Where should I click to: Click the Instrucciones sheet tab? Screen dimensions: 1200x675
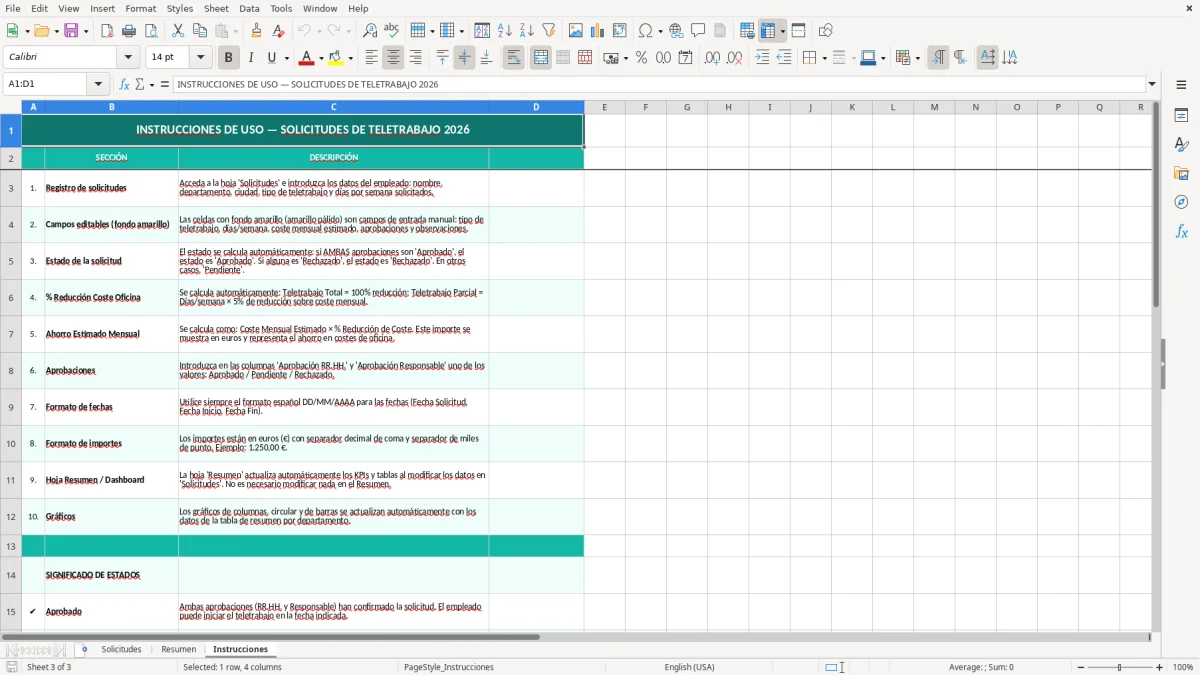tap(240, 649)
